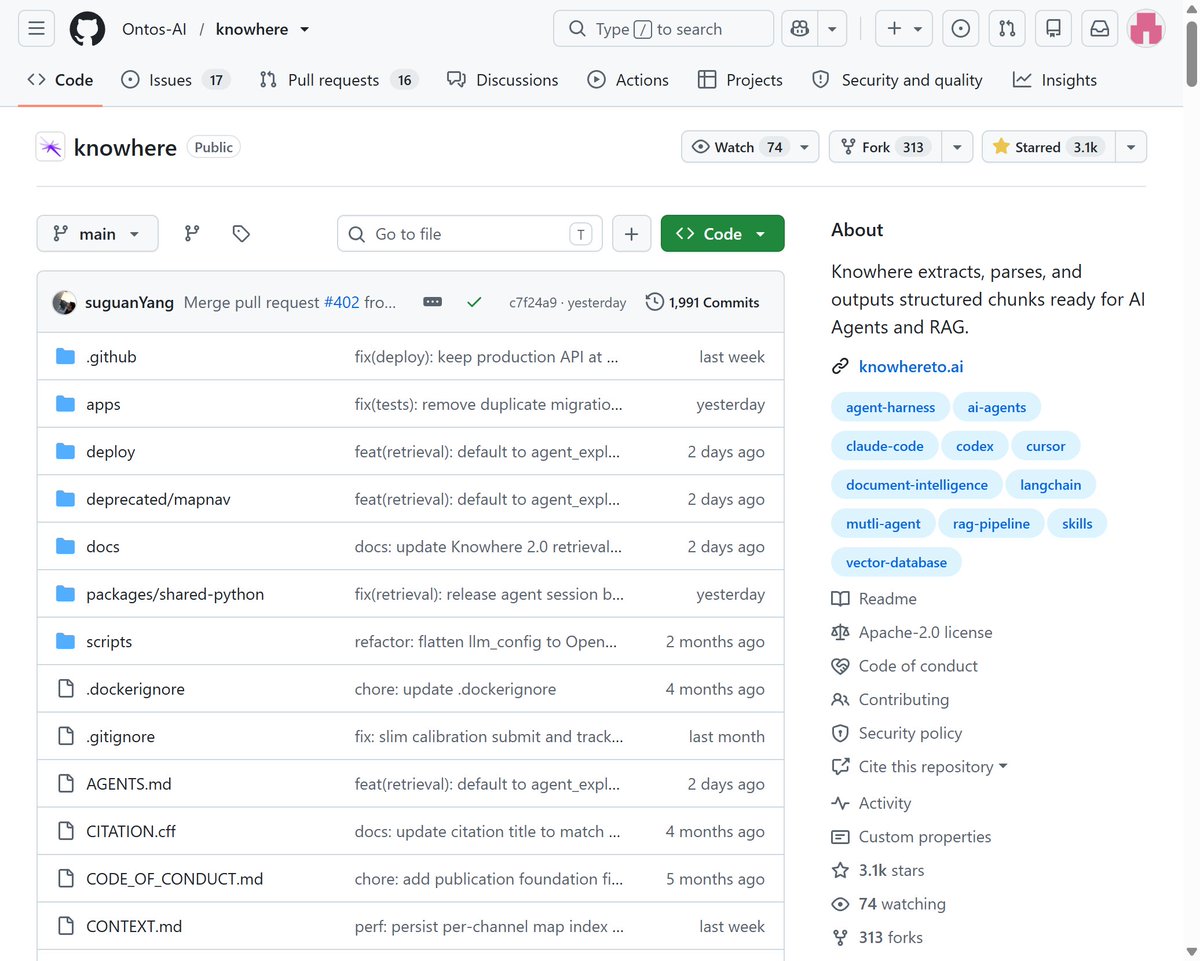
Task: Open the Insights tab
Action: tap(1055, 80)
